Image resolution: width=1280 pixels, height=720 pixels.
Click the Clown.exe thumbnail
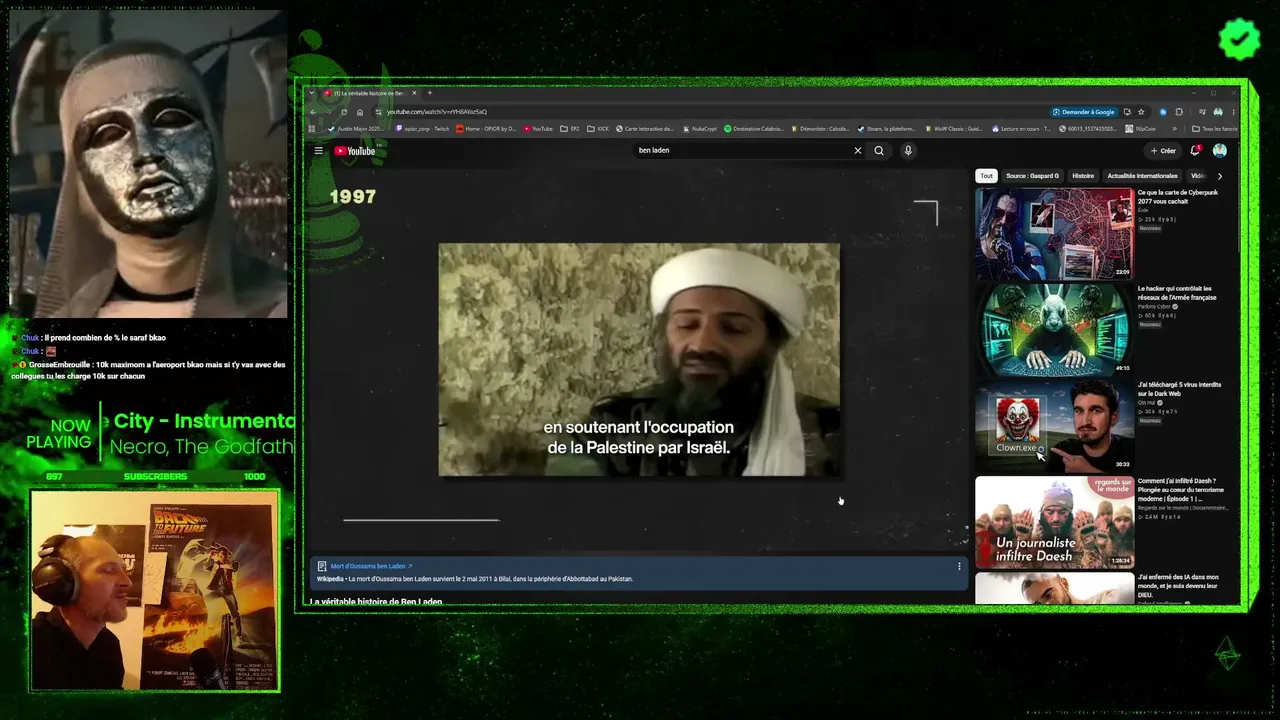click(x=1054, y=425)
